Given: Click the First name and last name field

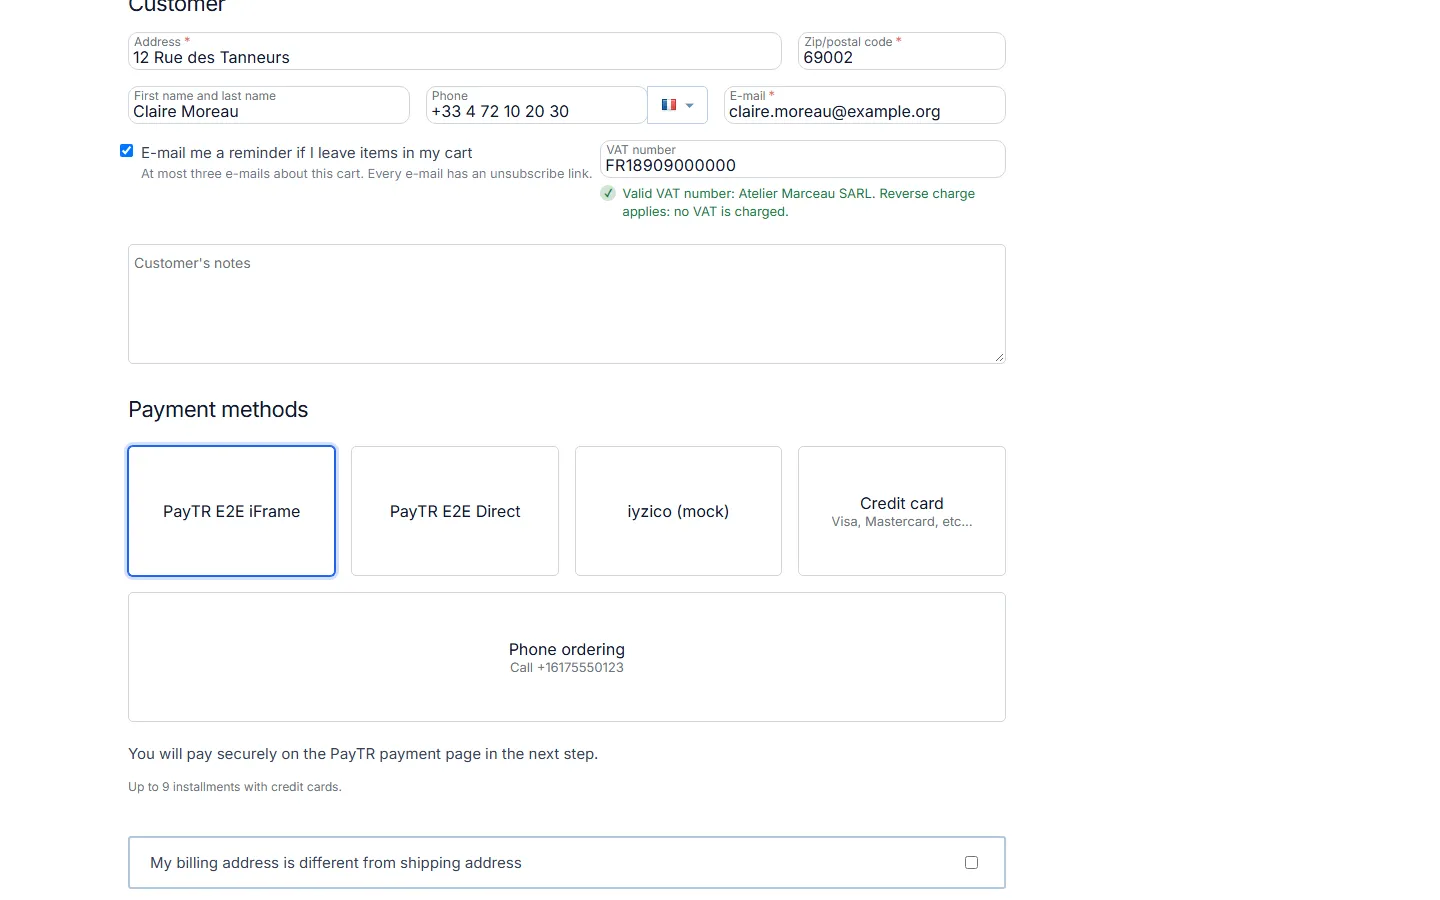Looking at the screenshot, I should (269, 105).
